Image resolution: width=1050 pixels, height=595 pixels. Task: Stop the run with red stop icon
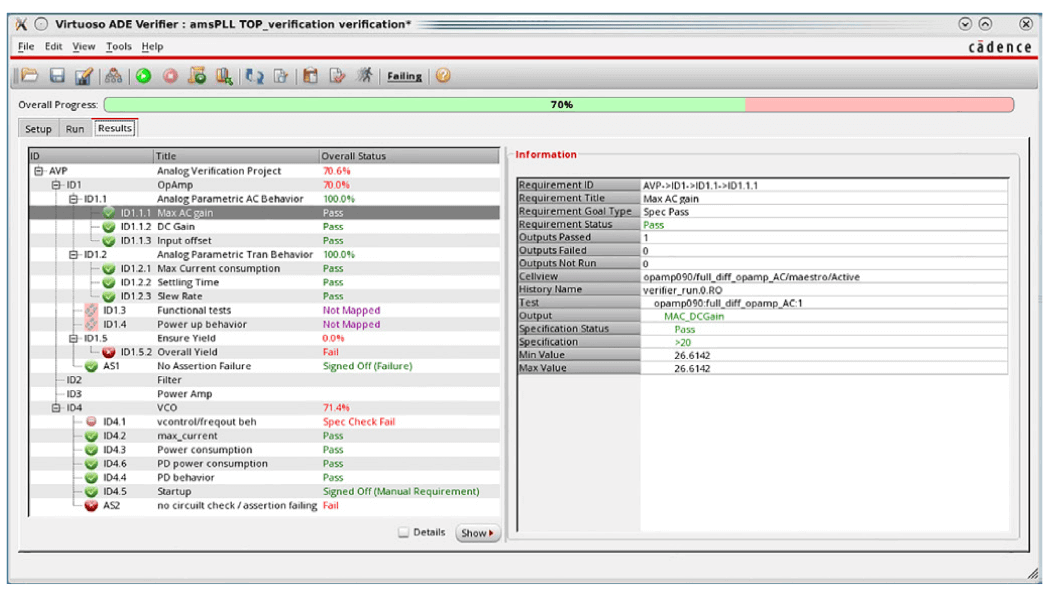(171, 76)
